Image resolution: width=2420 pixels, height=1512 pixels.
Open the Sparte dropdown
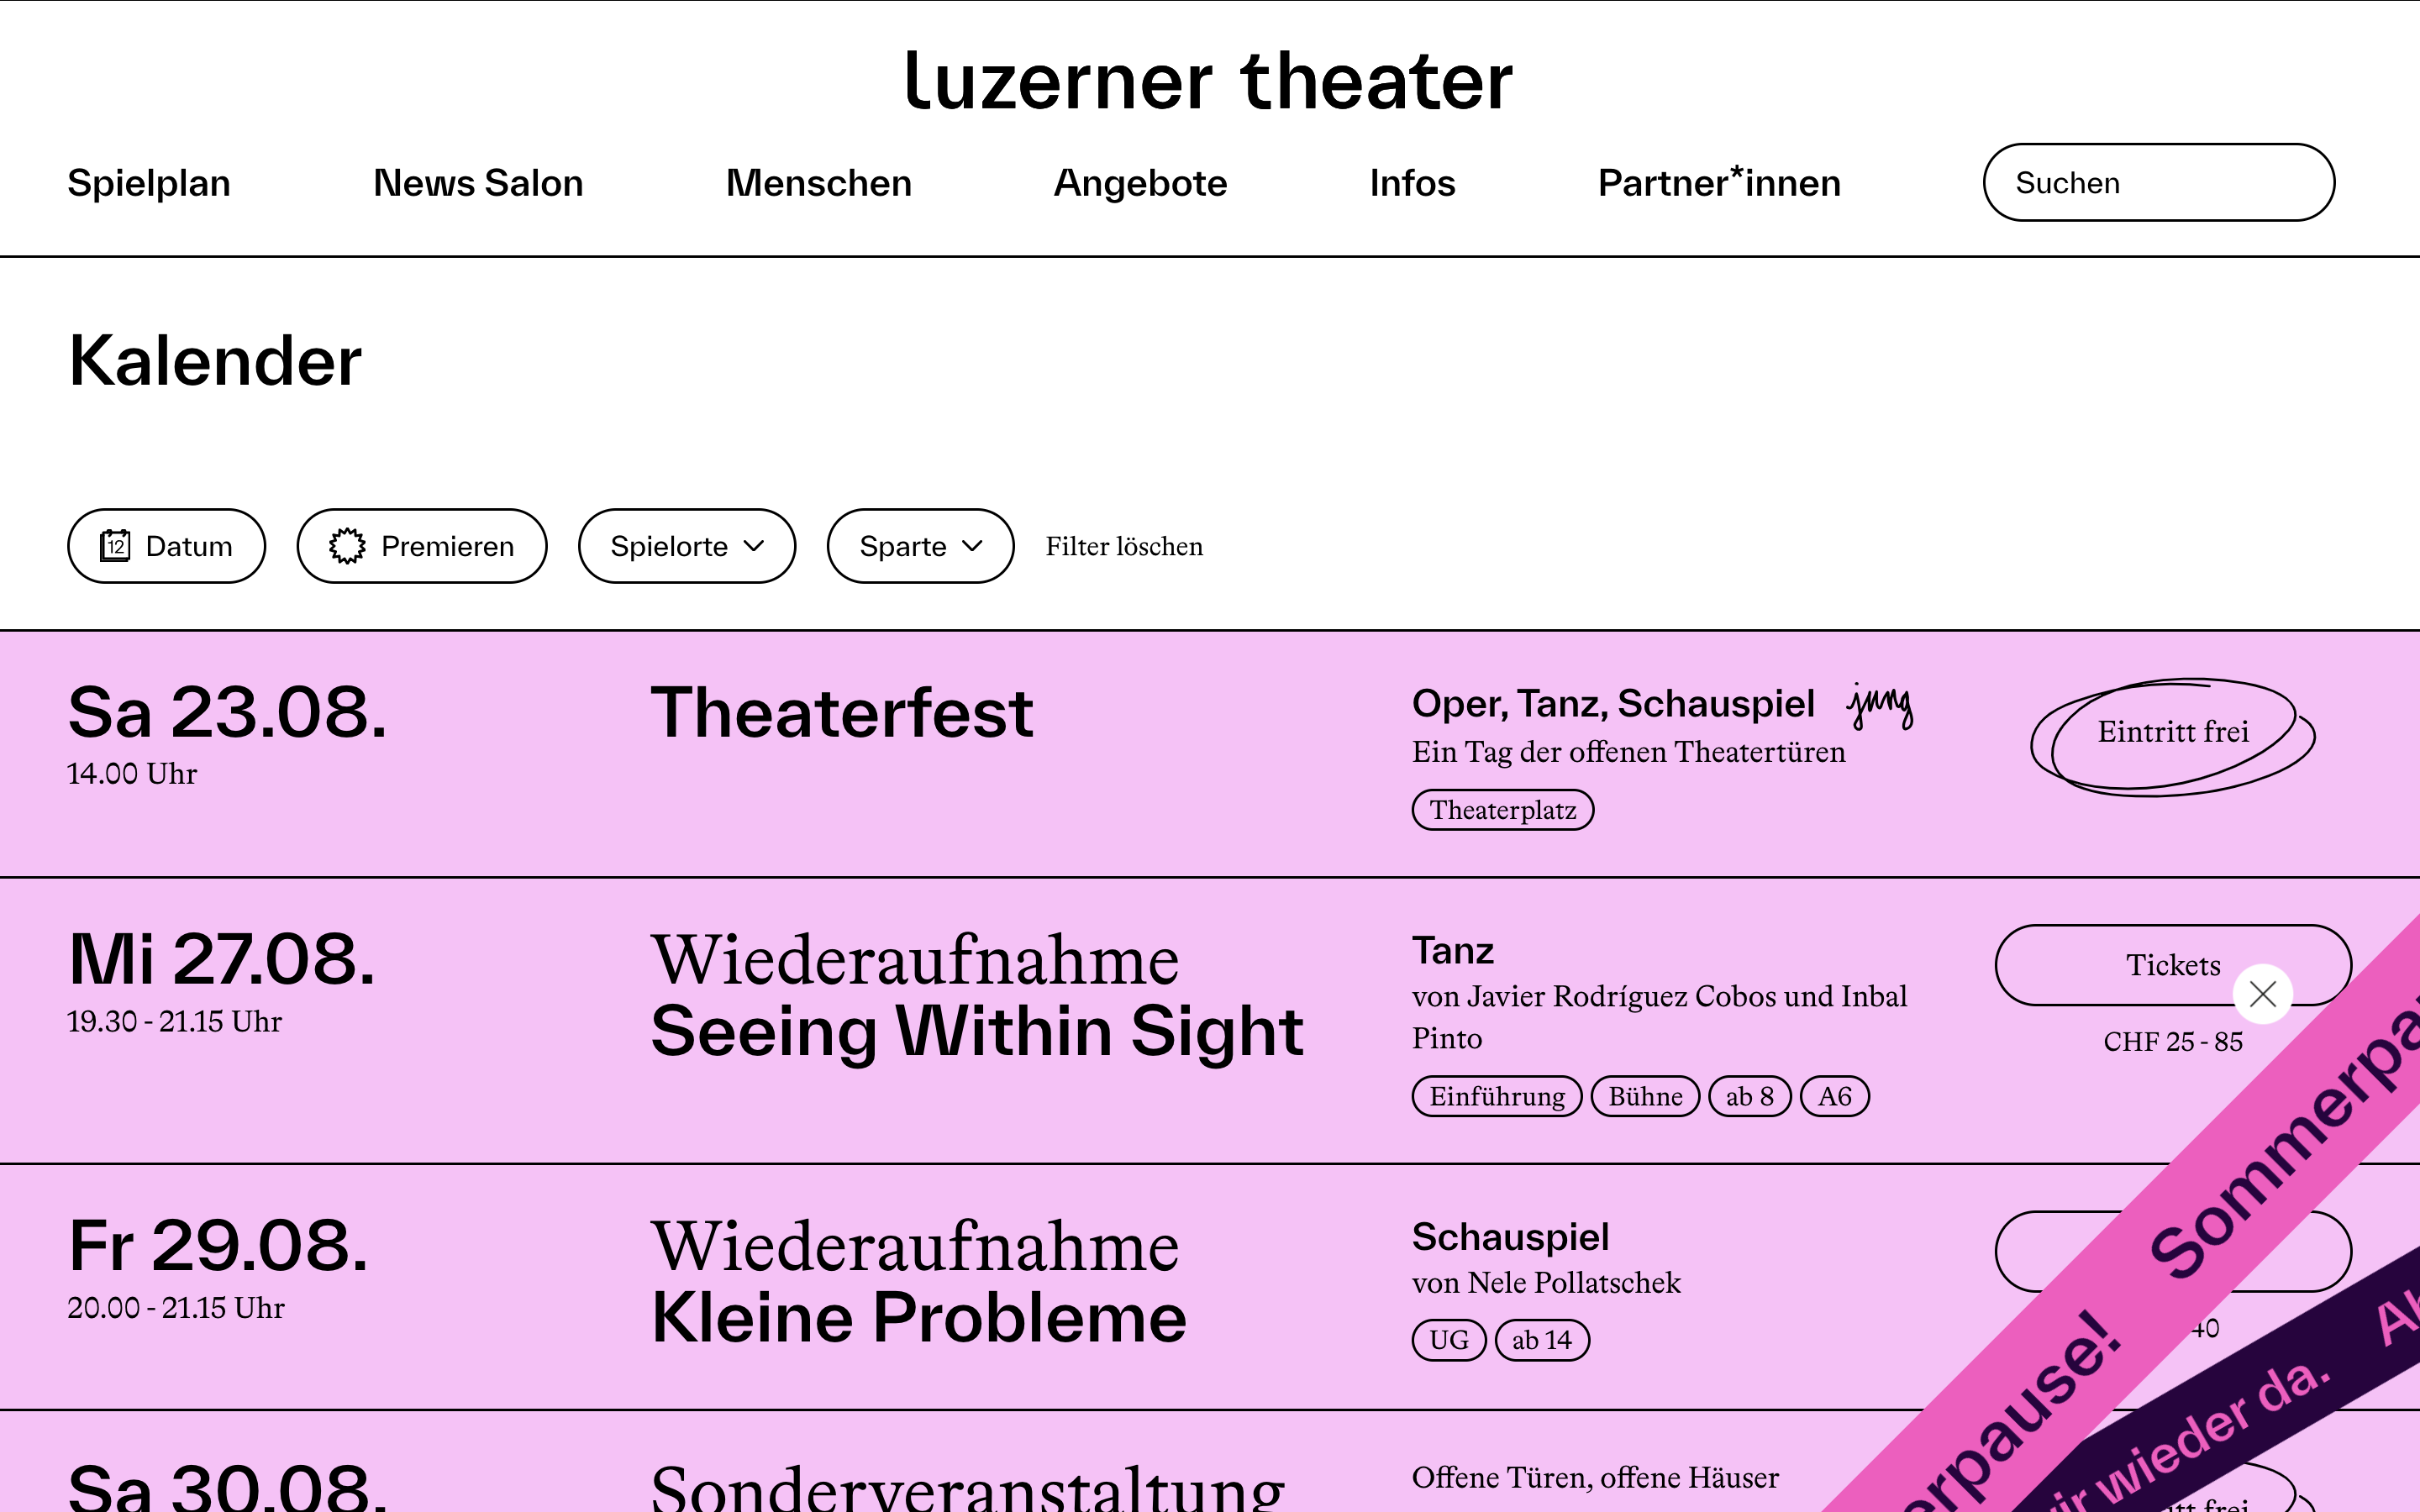920,546
